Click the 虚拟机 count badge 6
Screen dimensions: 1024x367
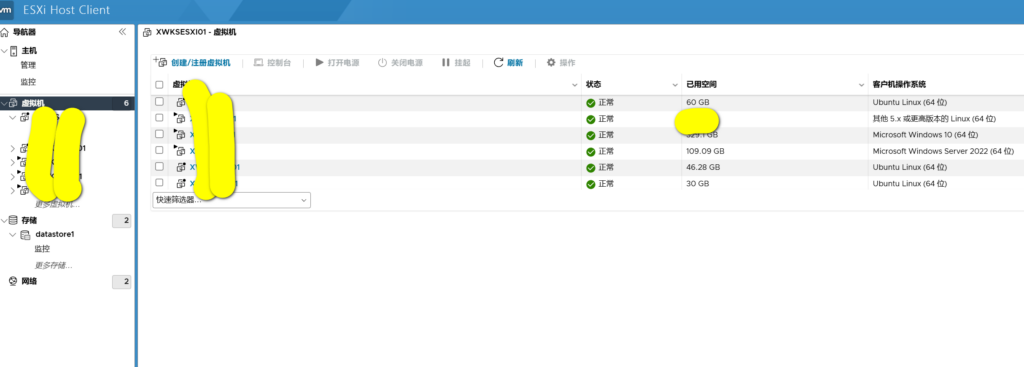pos(125,103)
